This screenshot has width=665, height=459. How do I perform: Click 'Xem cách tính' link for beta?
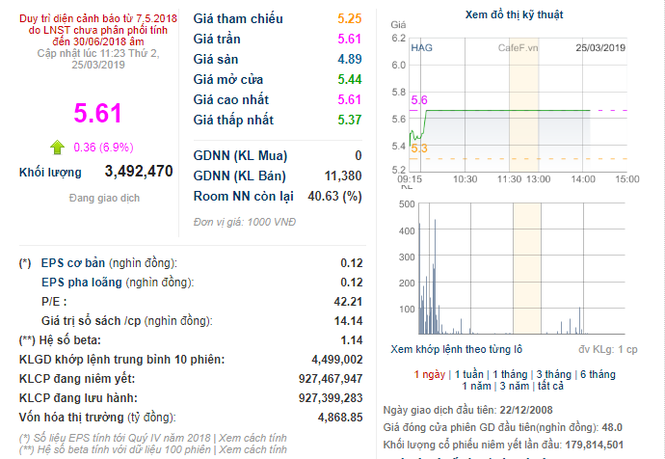tap(253, 449)
